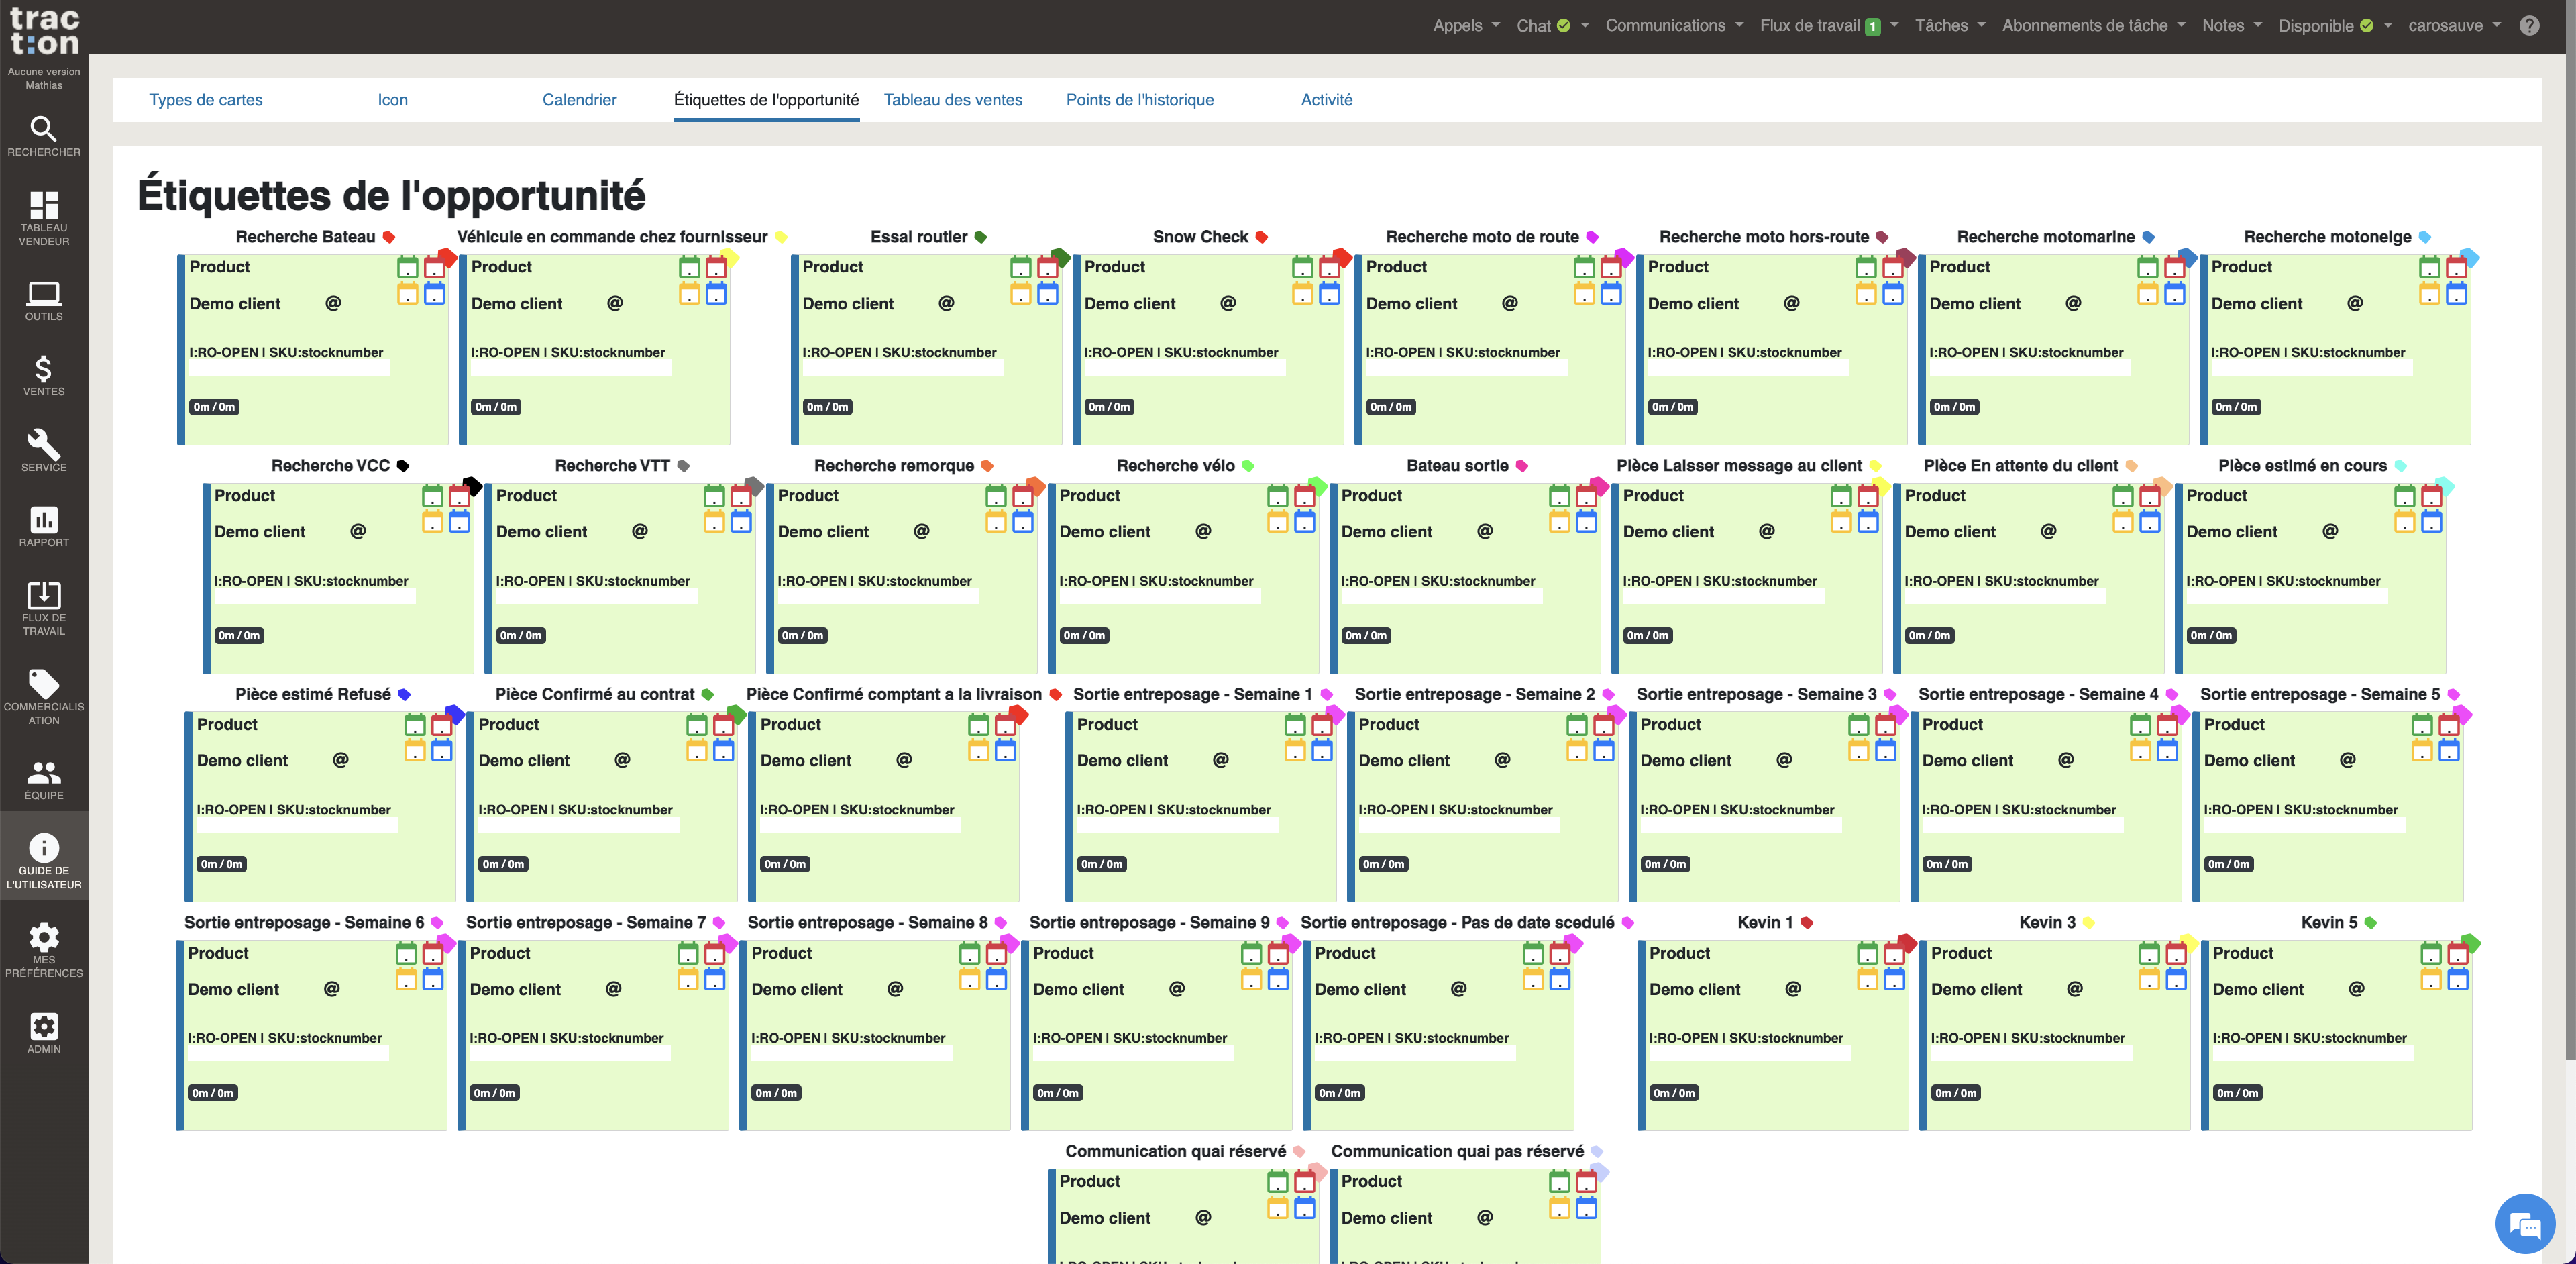Click red calendar icon on Recherche Bateau card
This screenshot has height=1264, width=2576.
coord(435,267)
